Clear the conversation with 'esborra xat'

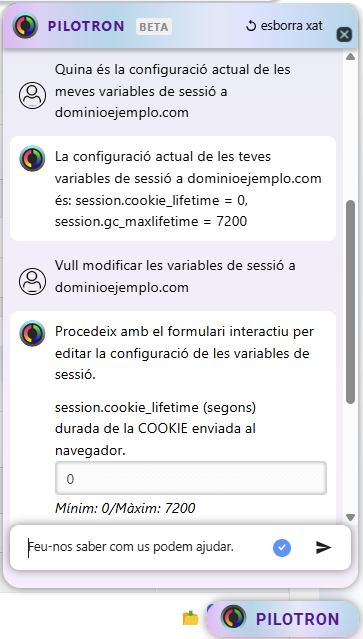284,26
